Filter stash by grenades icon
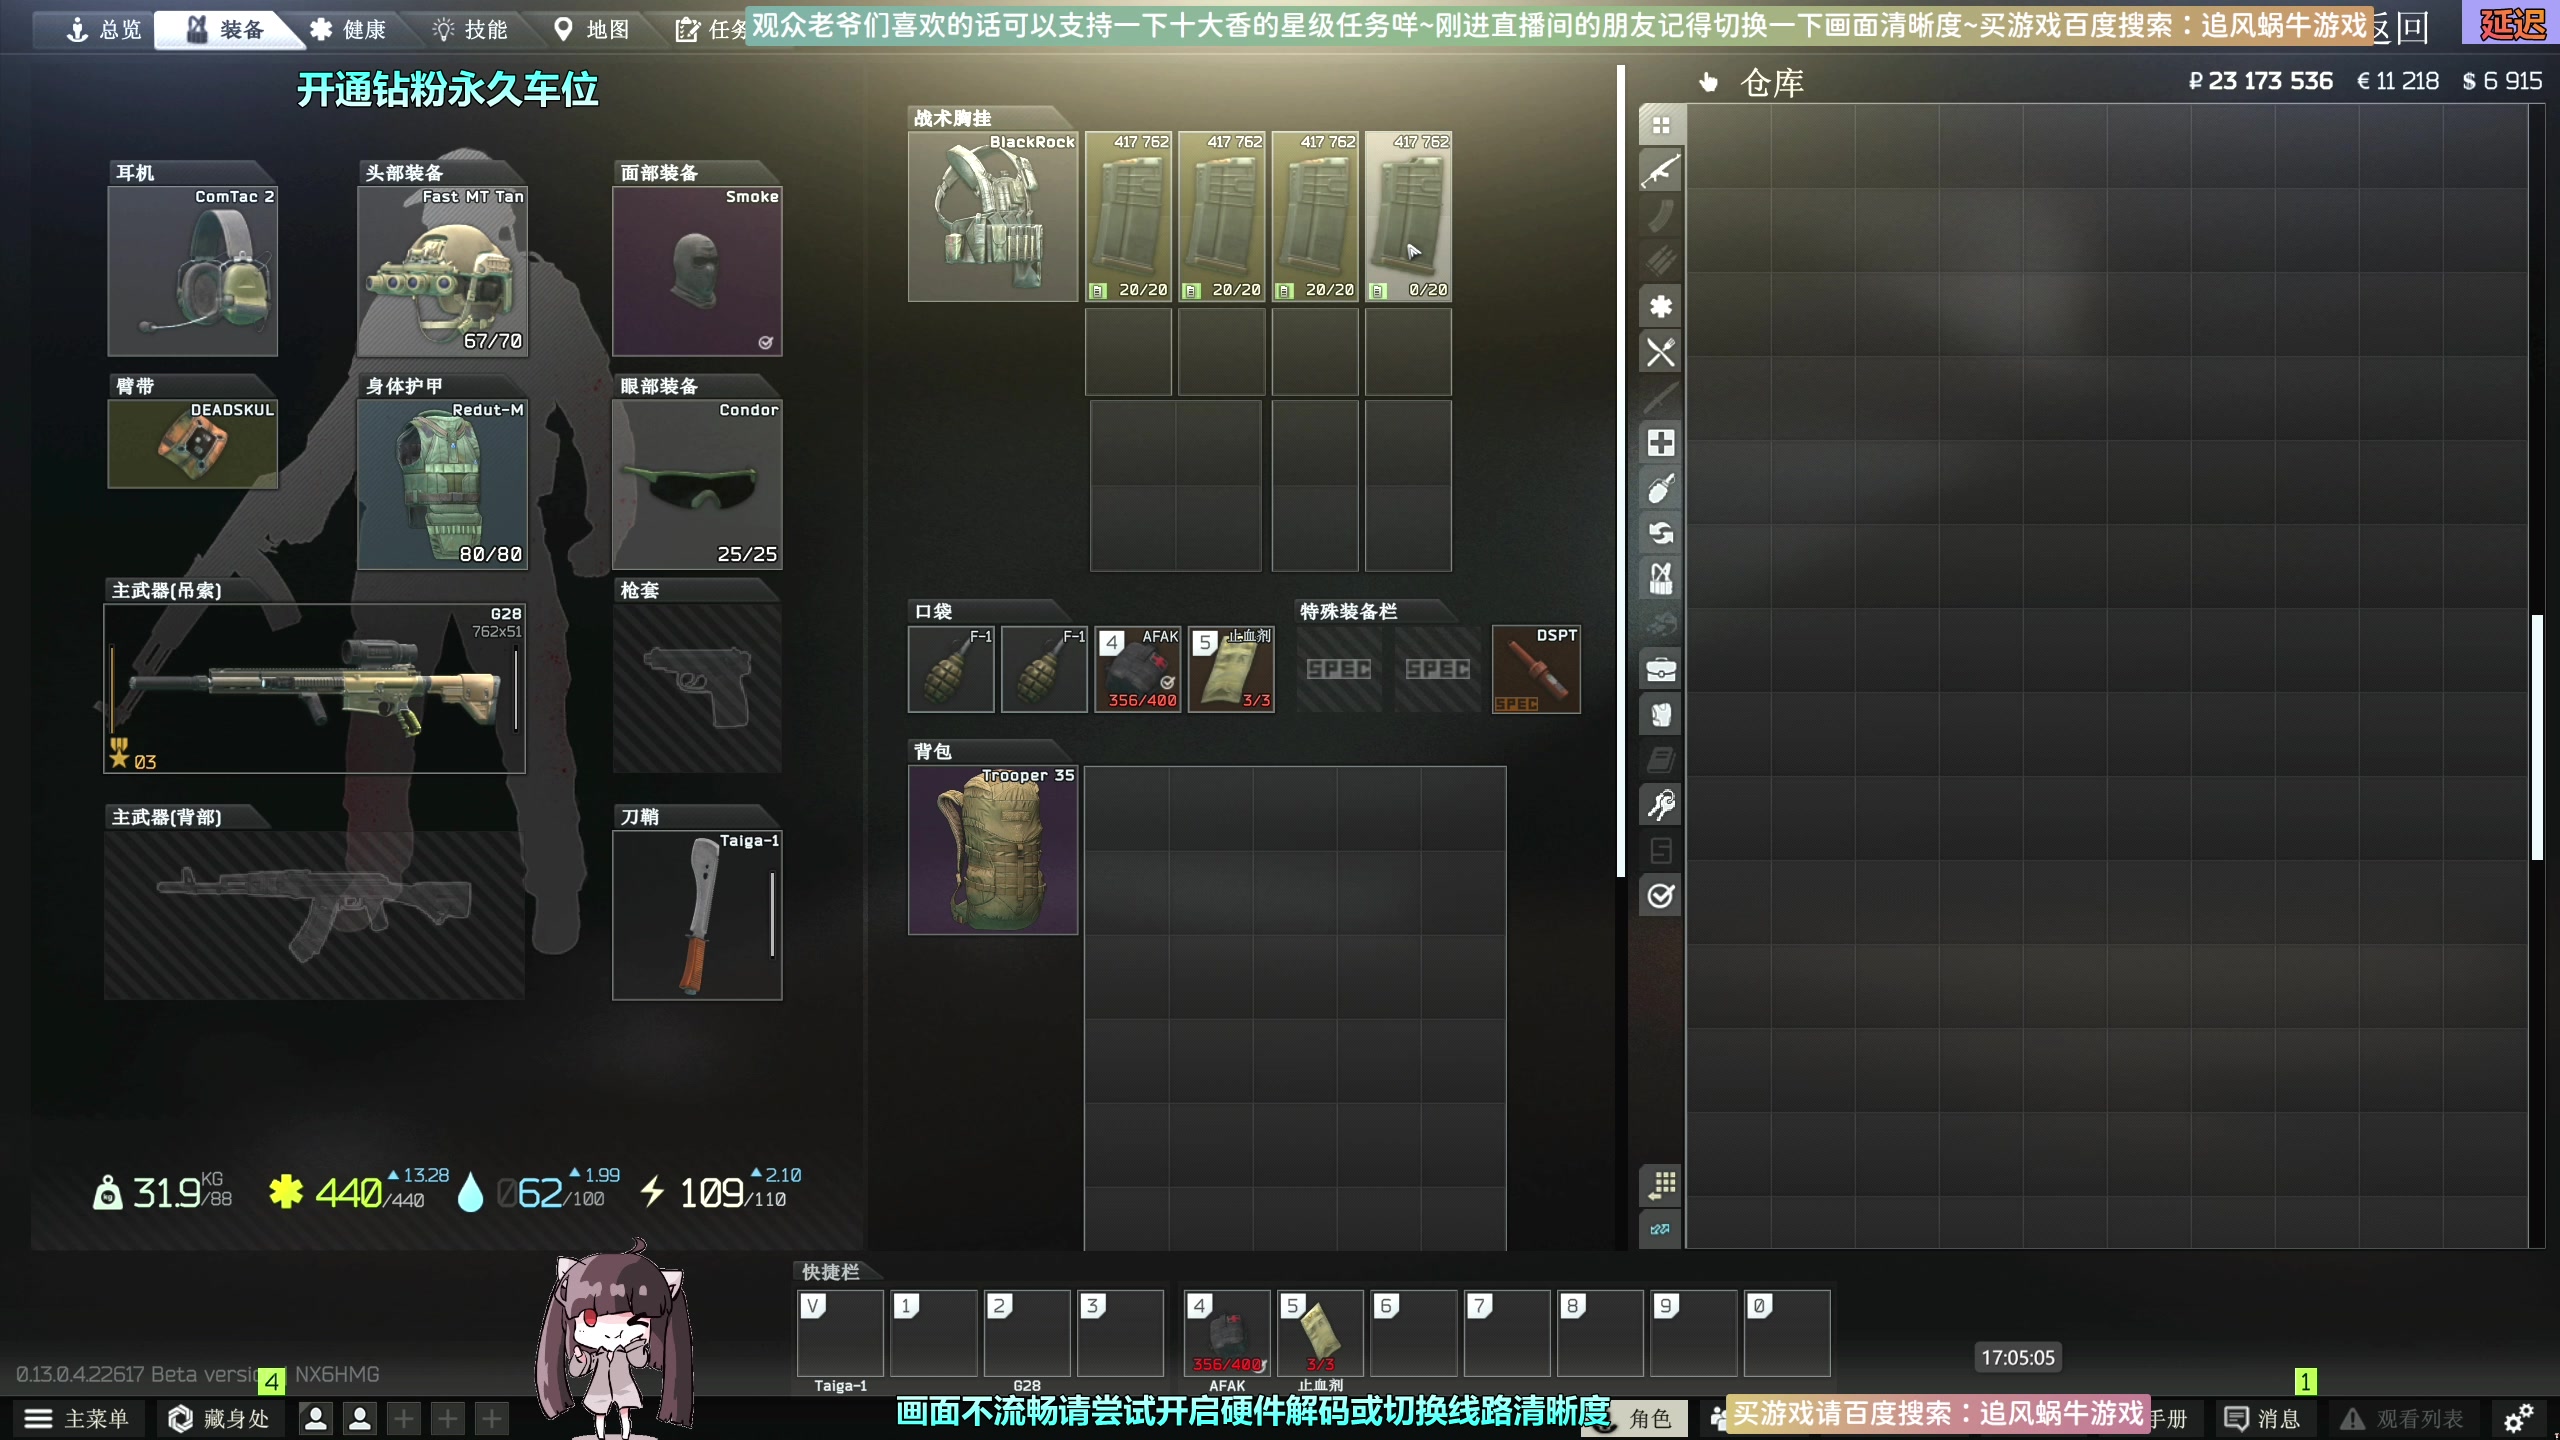This screenshot has width=2560, height=1440. tap(1660, 488)
